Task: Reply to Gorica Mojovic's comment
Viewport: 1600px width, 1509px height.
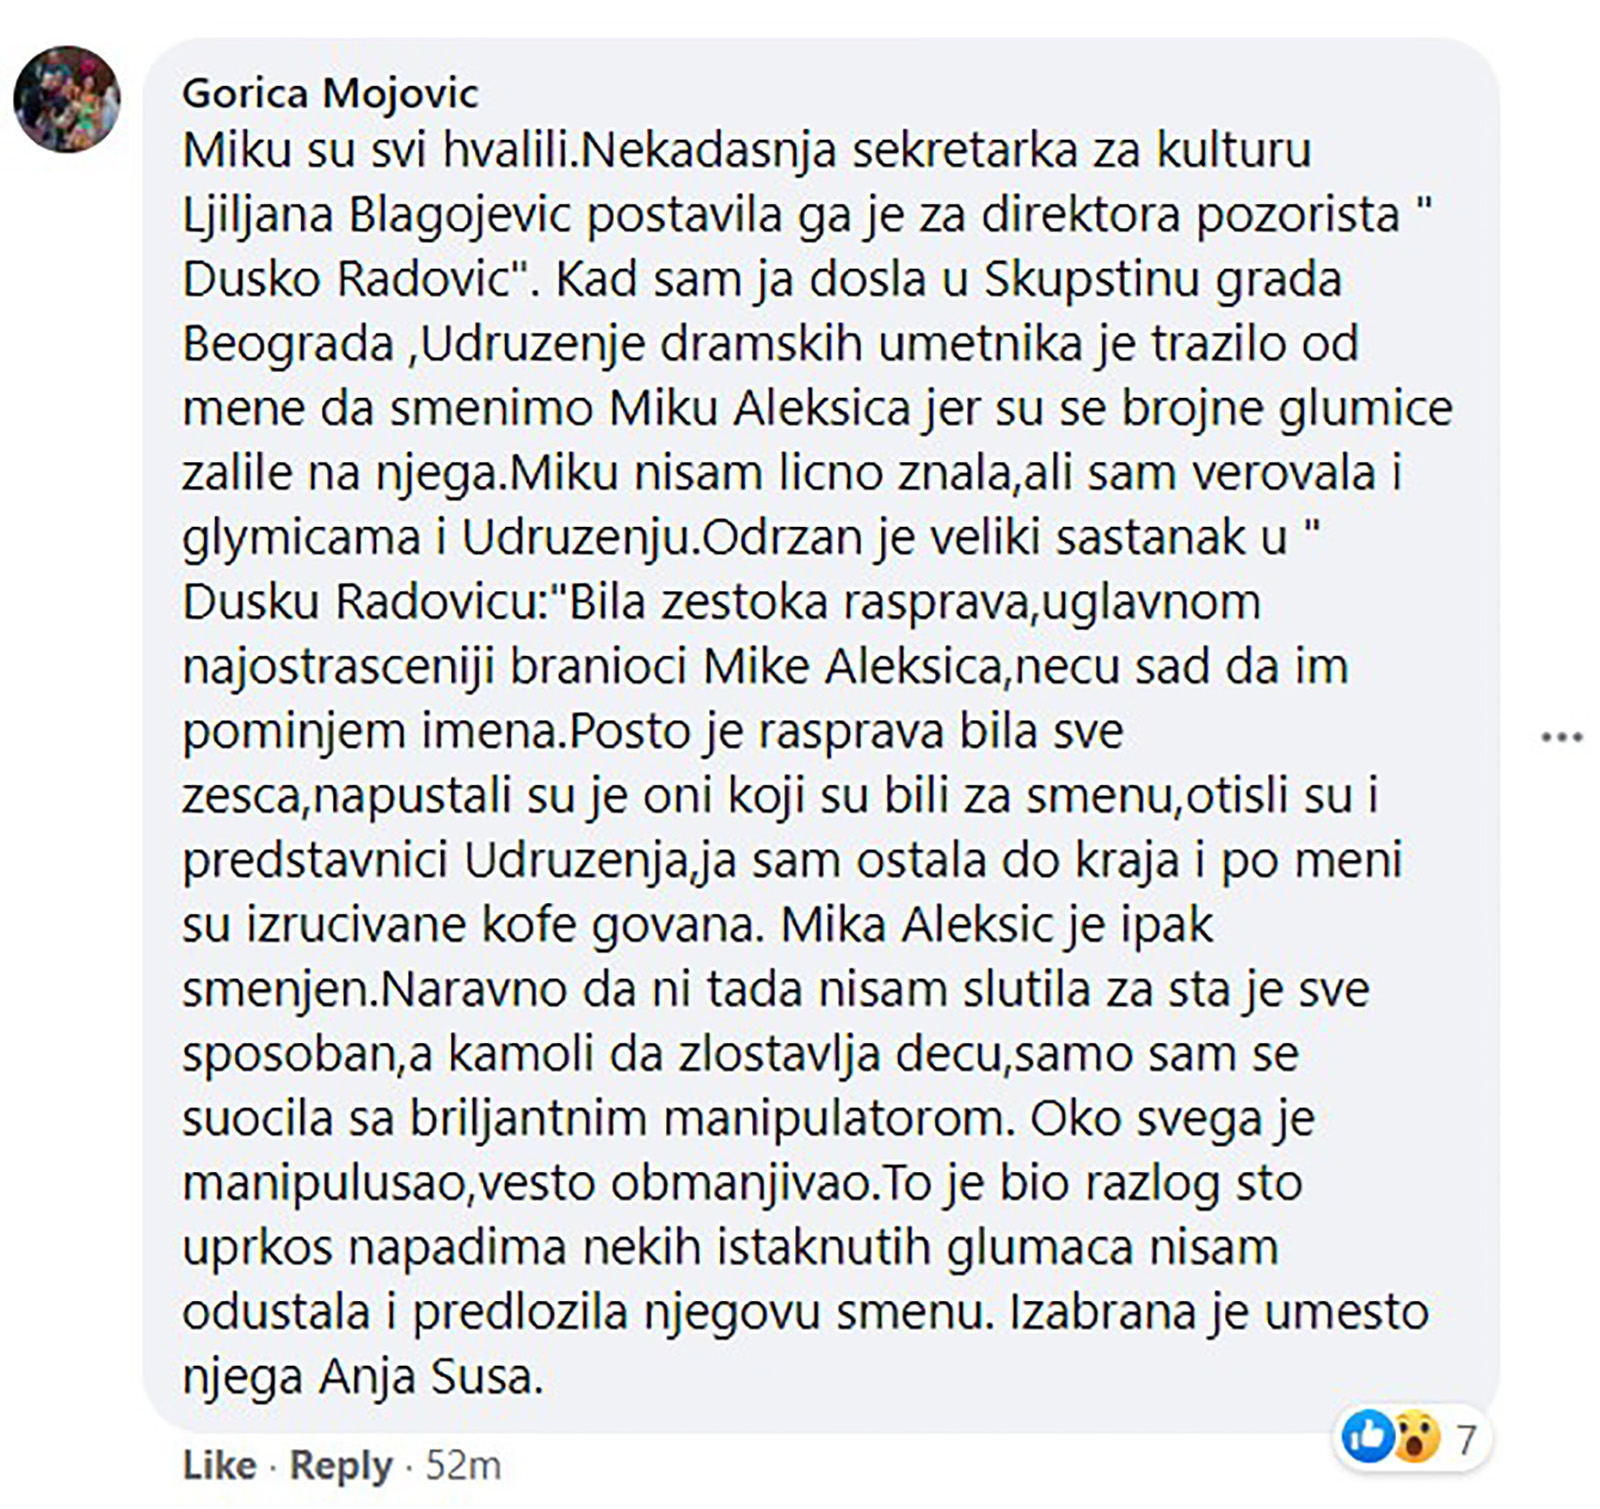Action: click(x=341, y=1465)
